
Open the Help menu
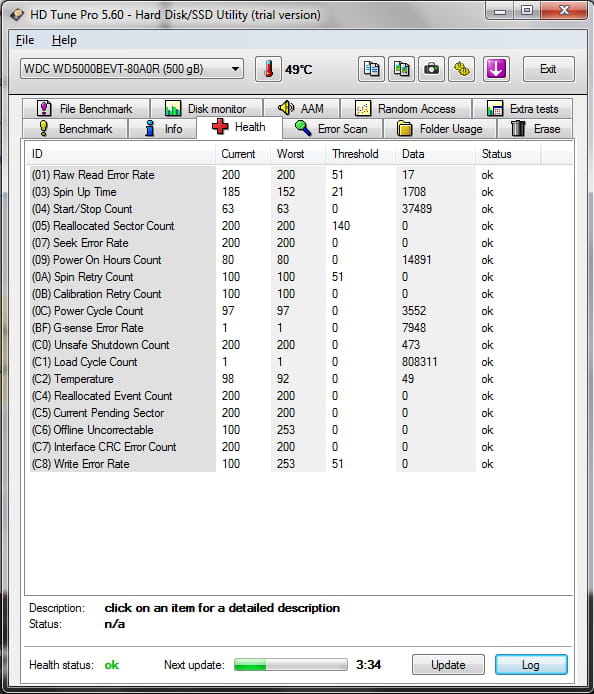[x=64, y=40]
